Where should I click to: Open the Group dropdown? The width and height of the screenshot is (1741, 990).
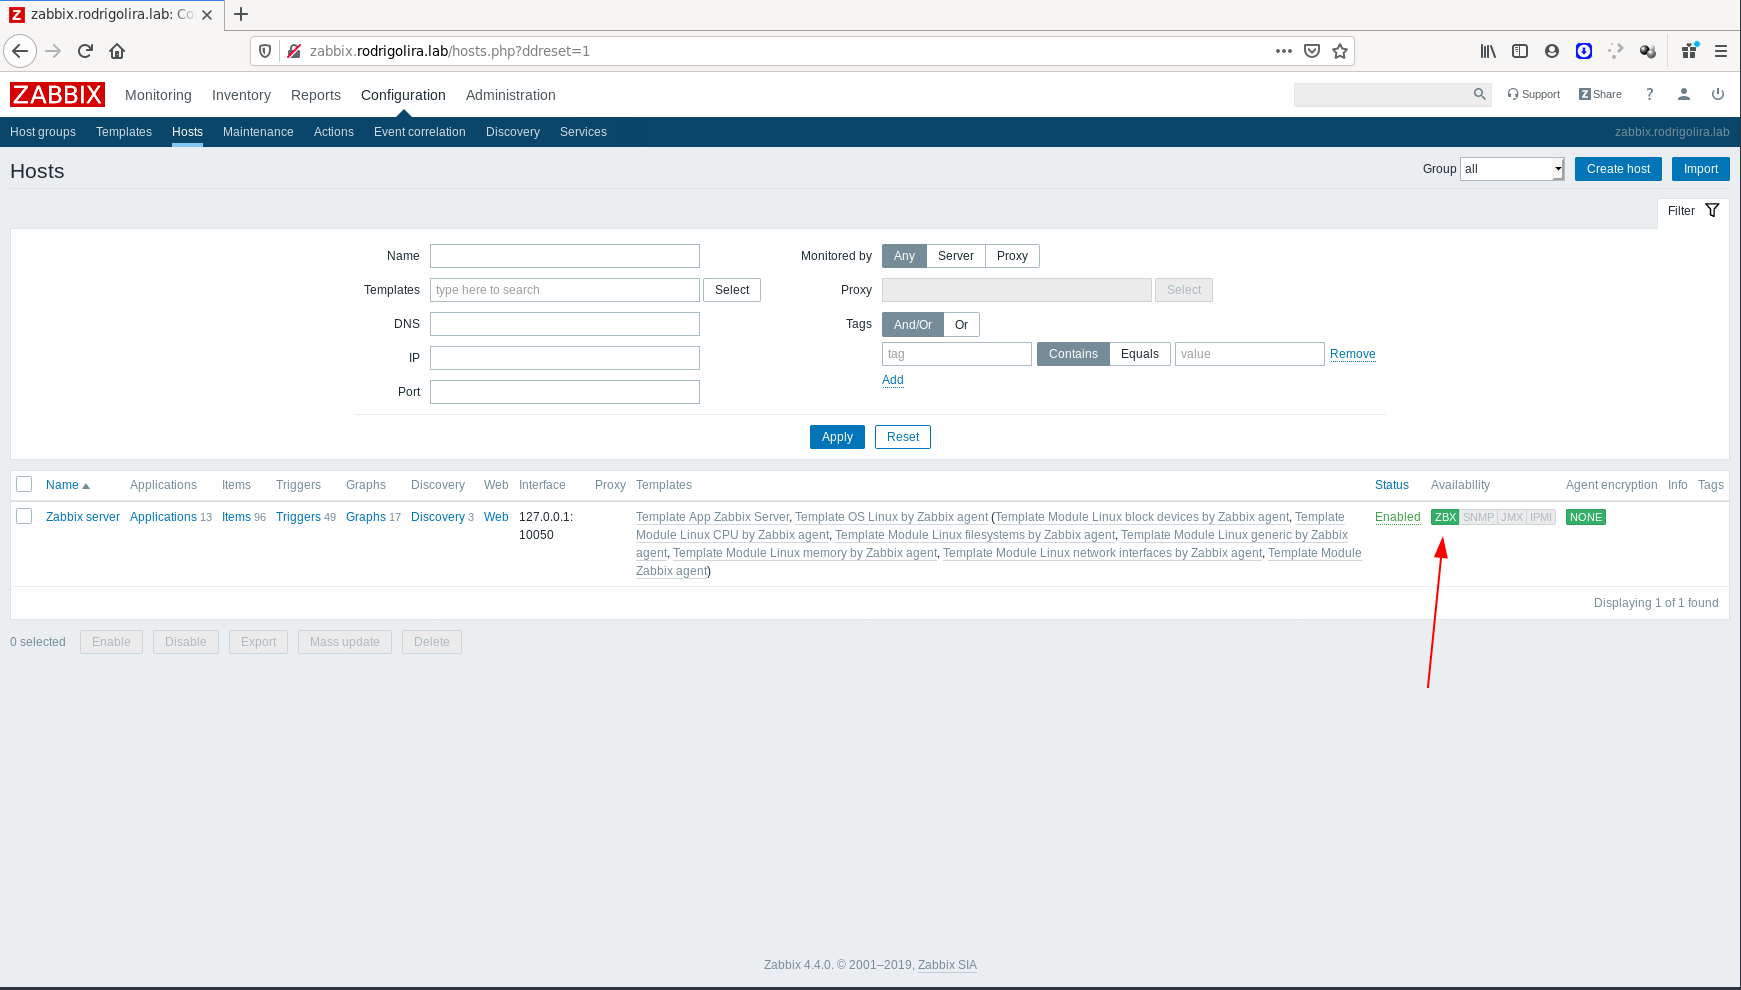point(1511,169)
